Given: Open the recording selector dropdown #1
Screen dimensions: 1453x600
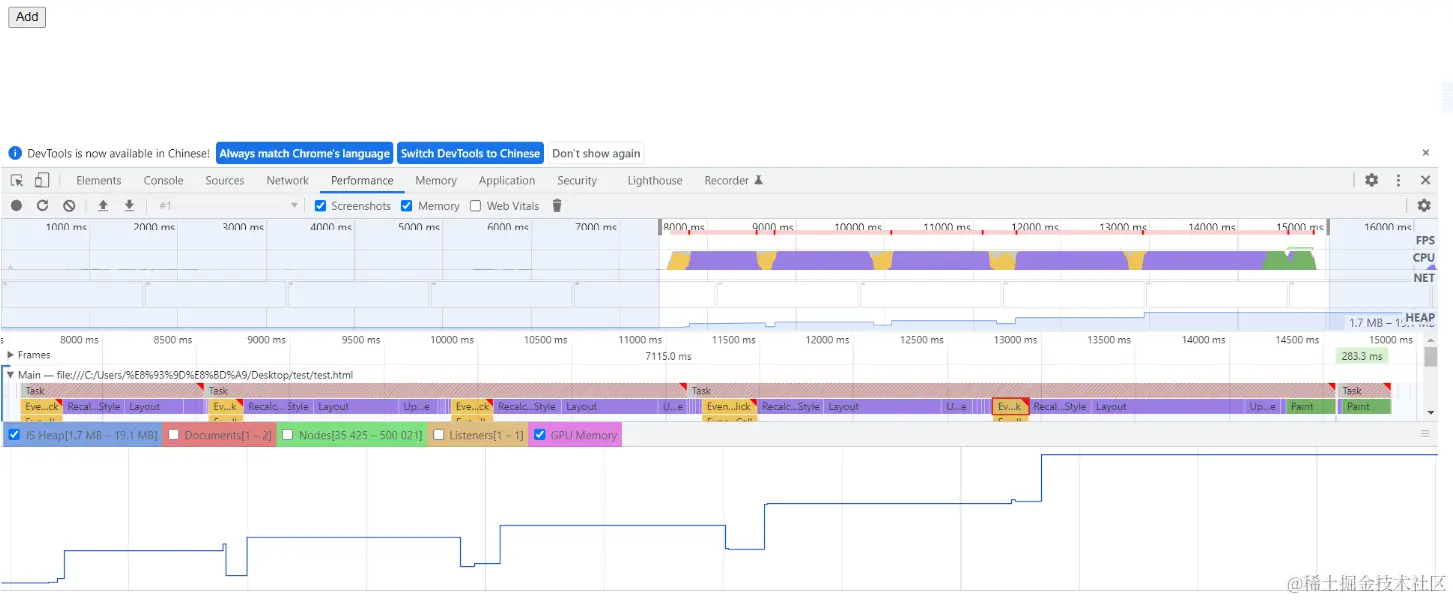Looking at the screenshot, I should coord(228,206).
